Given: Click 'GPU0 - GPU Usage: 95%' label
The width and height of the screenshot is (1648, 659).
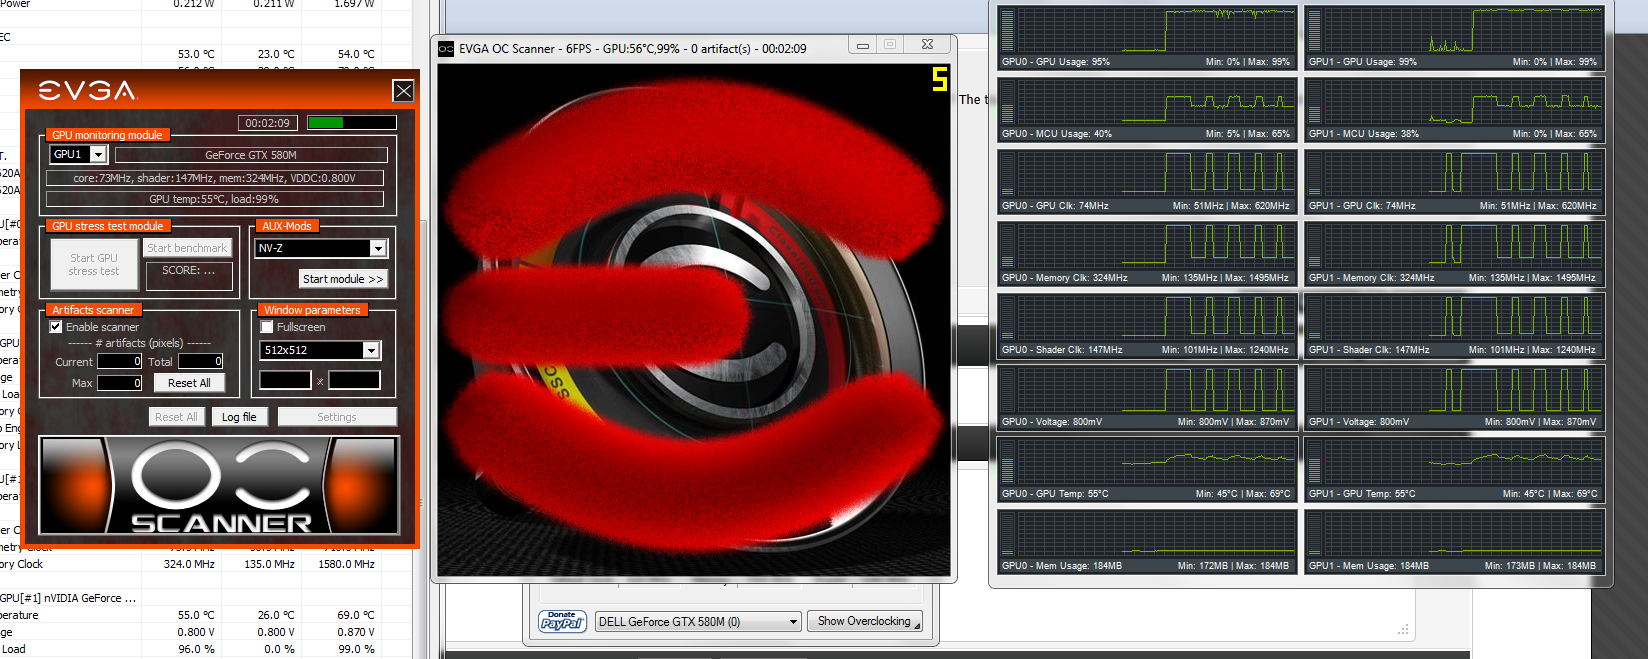Looking at the screenshot, I should click(x=1055, y=62).
